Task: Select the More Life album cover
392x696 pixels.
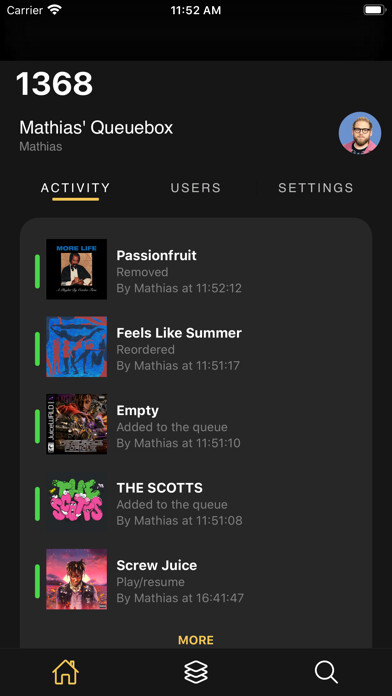Action: click(x=76, y=269)
